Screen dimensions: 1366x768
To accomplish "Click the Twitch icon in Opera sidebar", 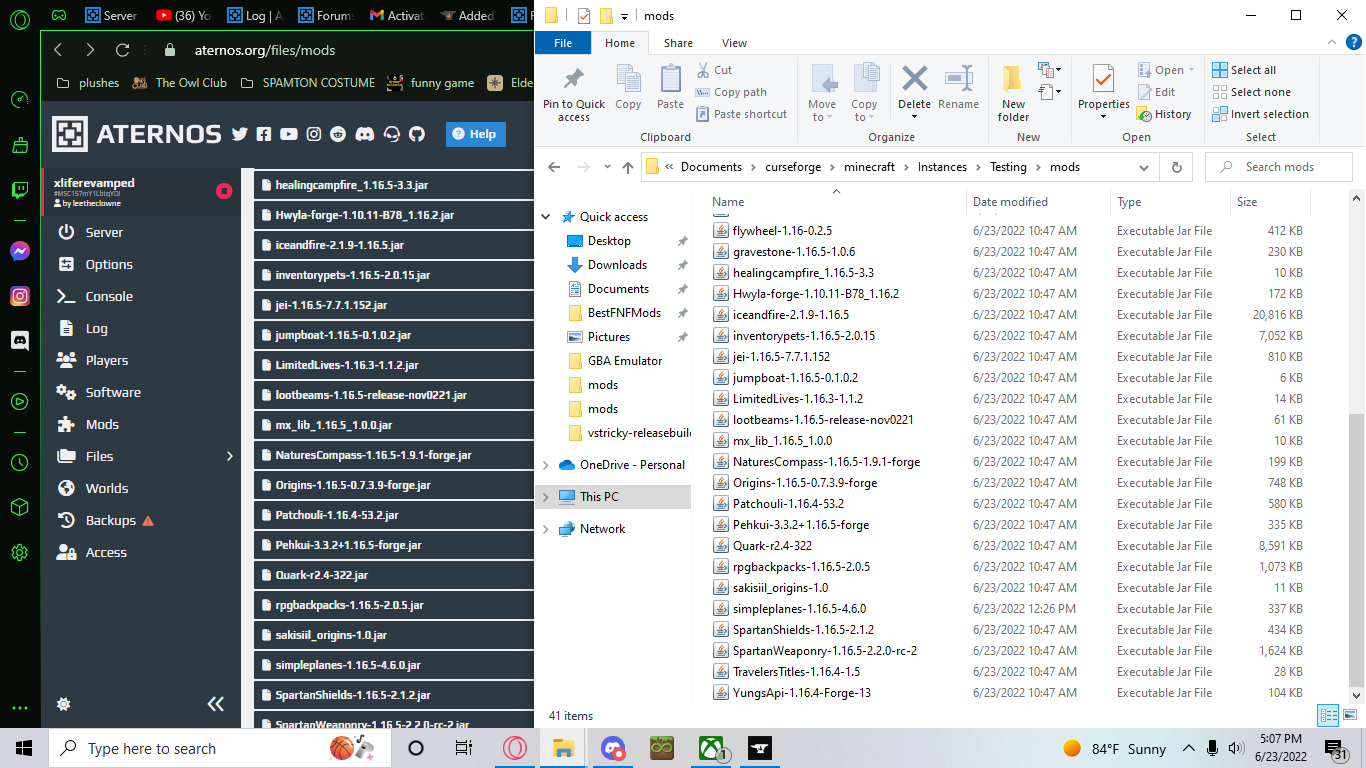I will 19,190.
